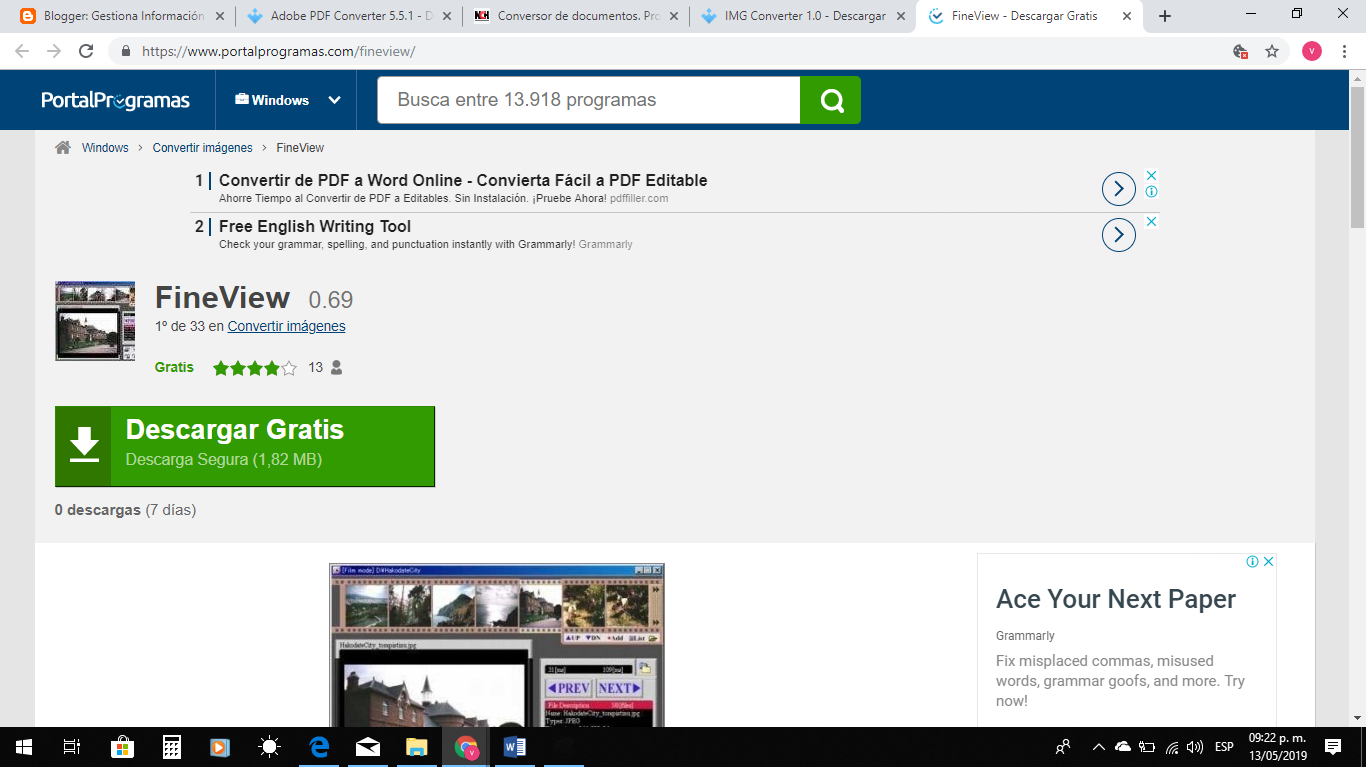Open the Chrome profile avatar
Image resolution: width=1366 pixels, height=767 pixels.
pos(1311,51)
